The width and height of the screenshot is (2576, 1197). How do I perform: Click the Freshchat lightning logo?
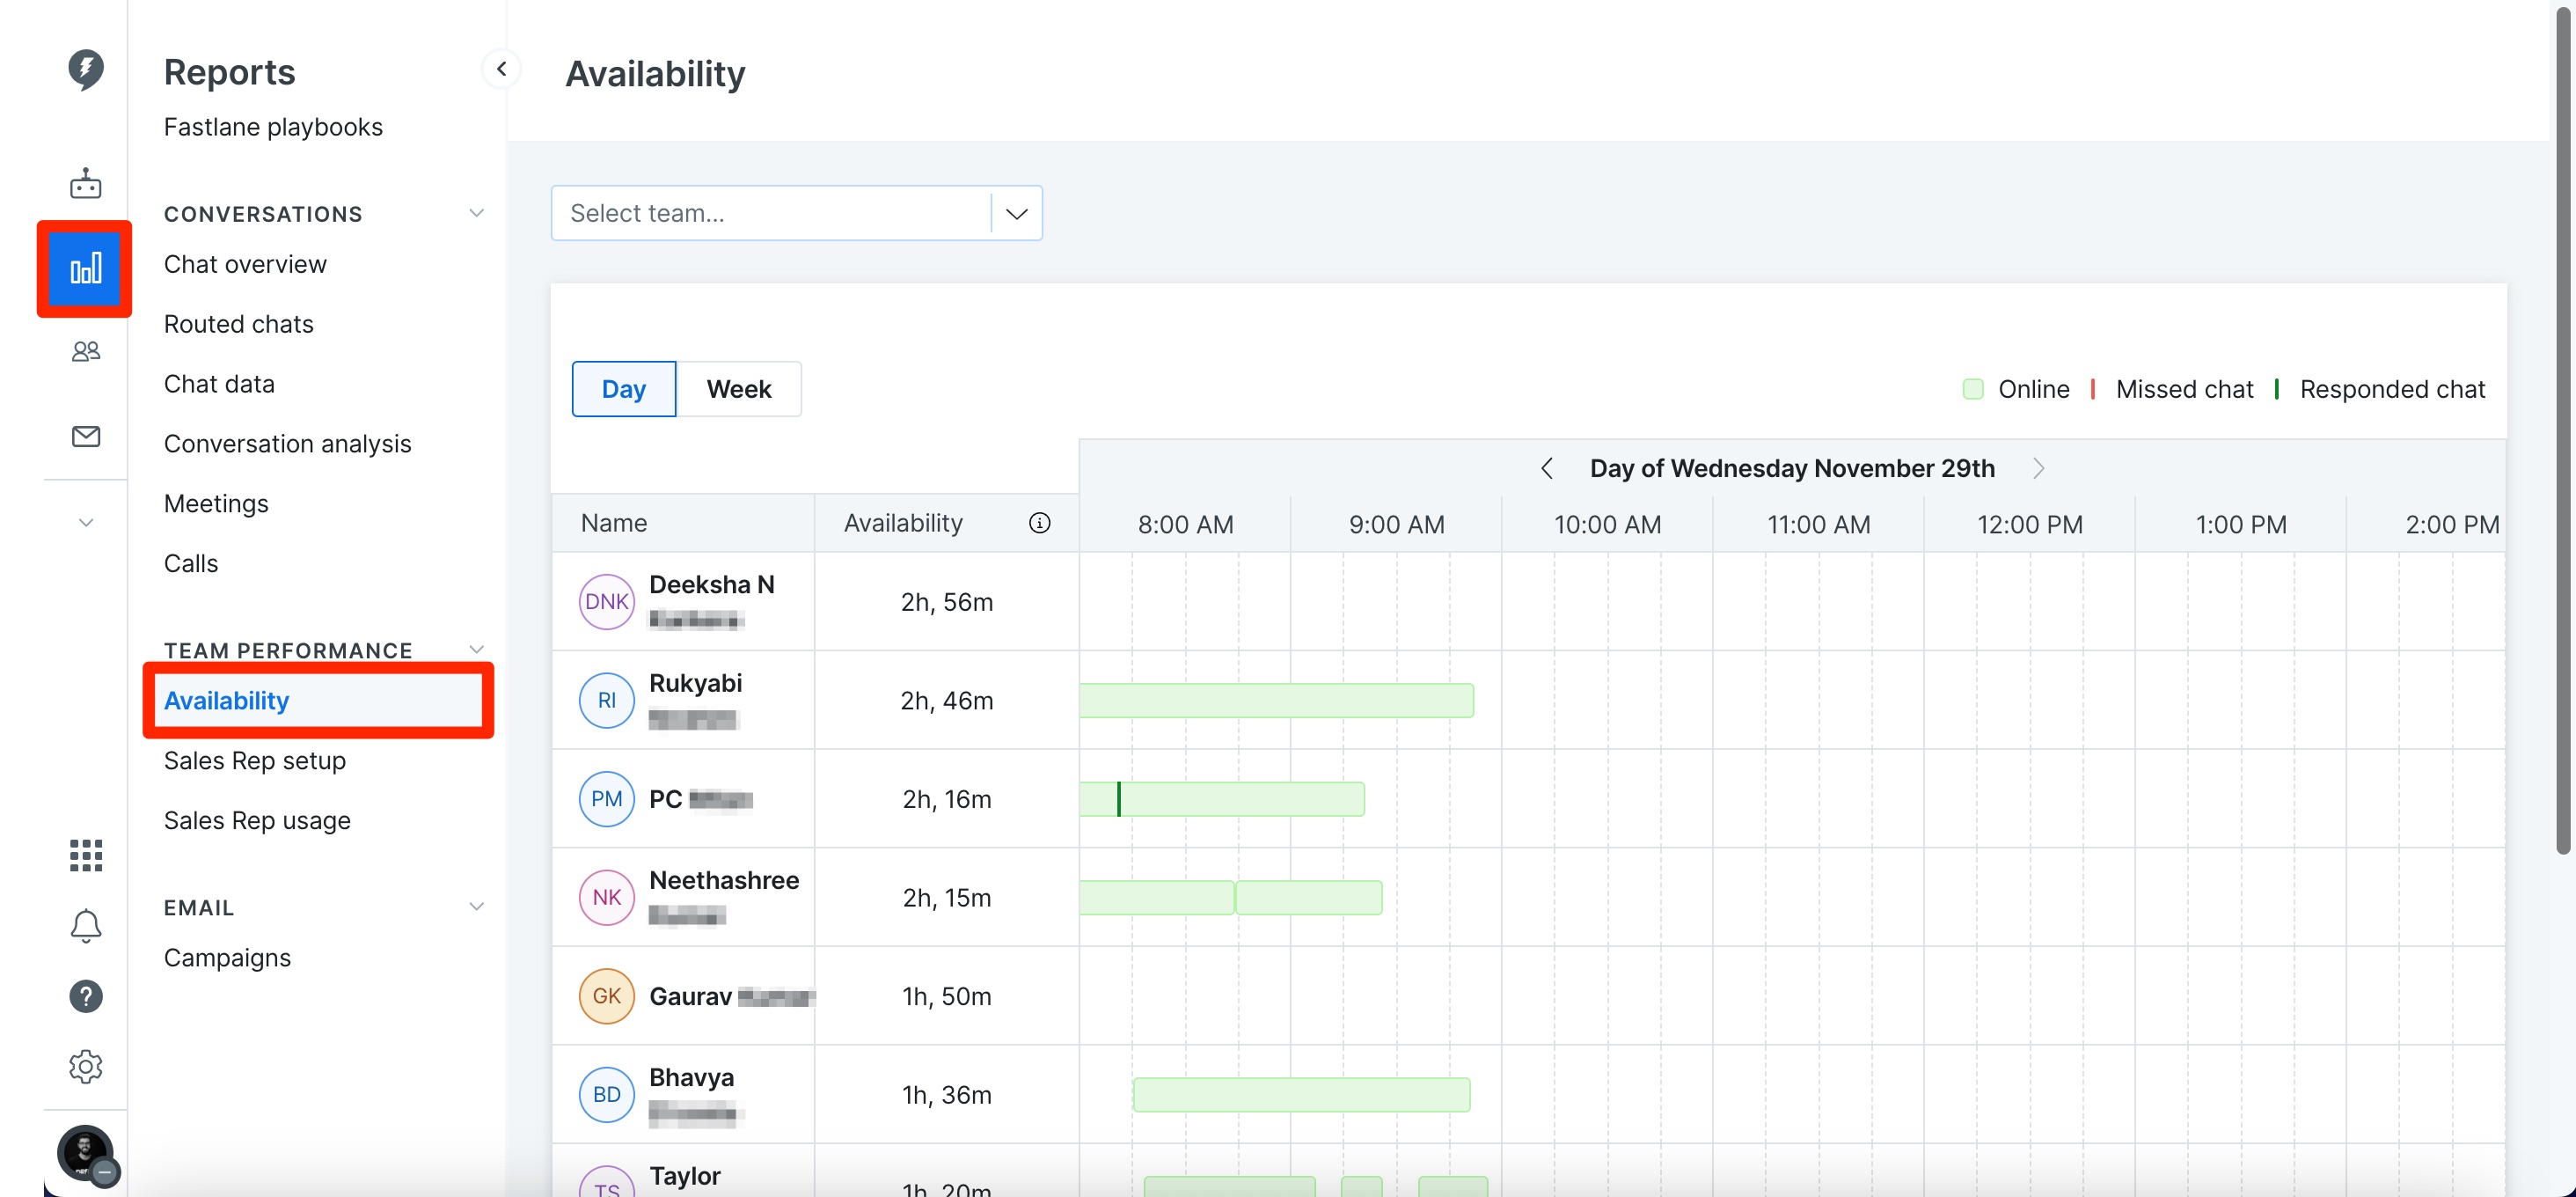86,70
